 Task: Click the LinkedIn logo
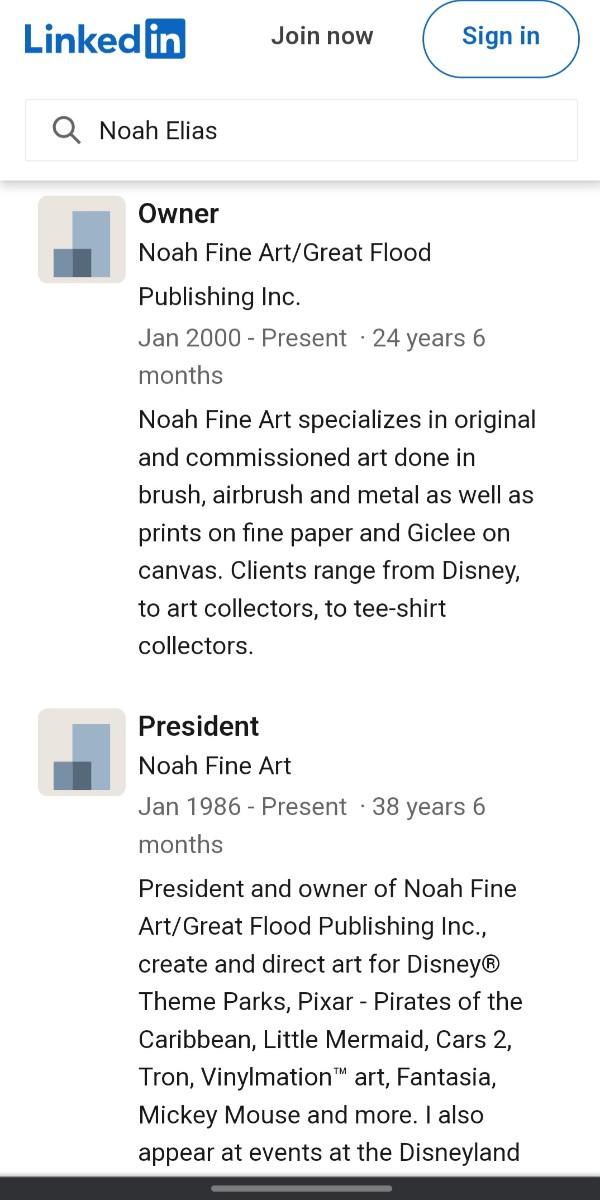(105, 39)
